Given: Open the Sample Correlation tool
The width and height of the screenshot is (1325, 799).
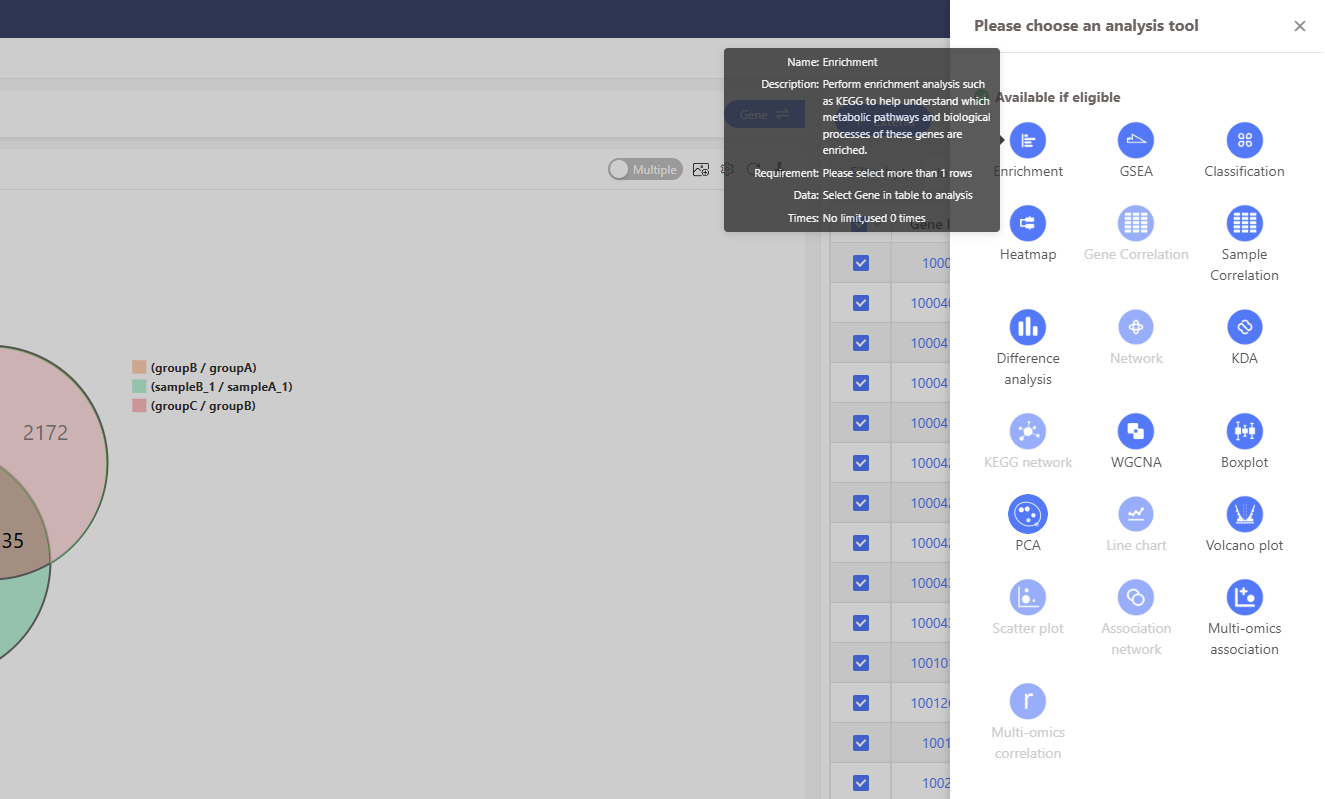Looking at the screenshot, I should coord(1244,223).
